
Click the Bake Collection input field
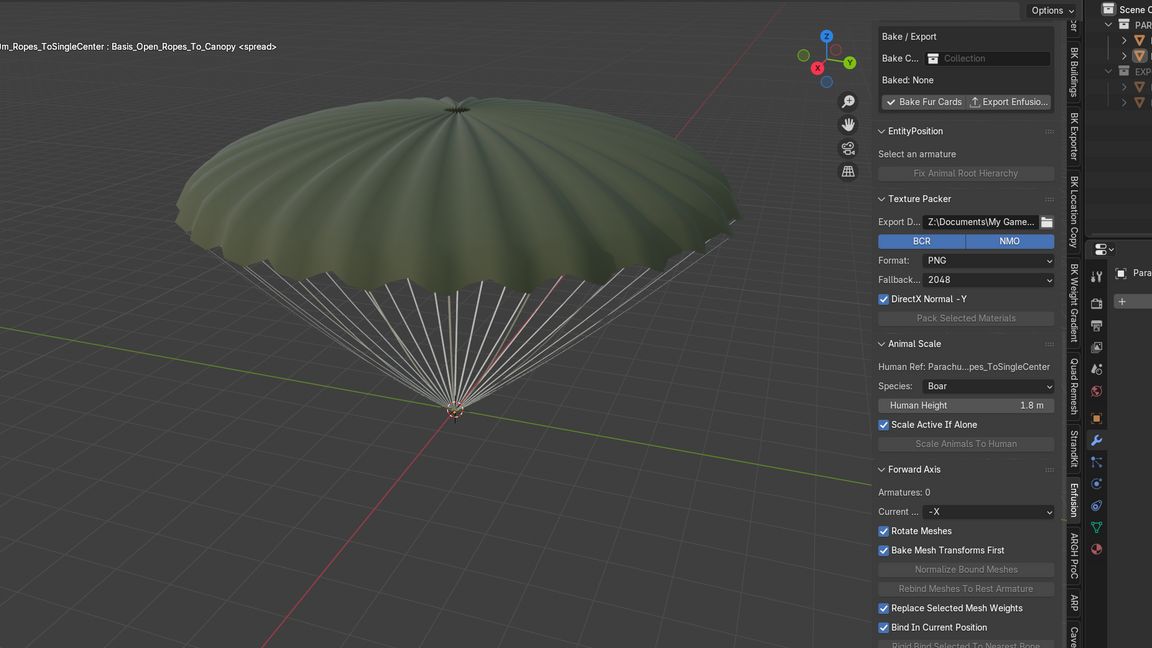[987, 58]
